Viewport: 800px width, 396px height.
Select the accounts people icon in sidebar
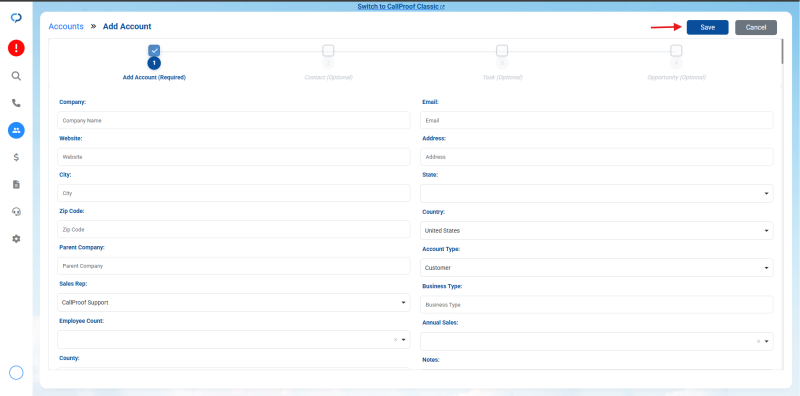pos(16,130)
